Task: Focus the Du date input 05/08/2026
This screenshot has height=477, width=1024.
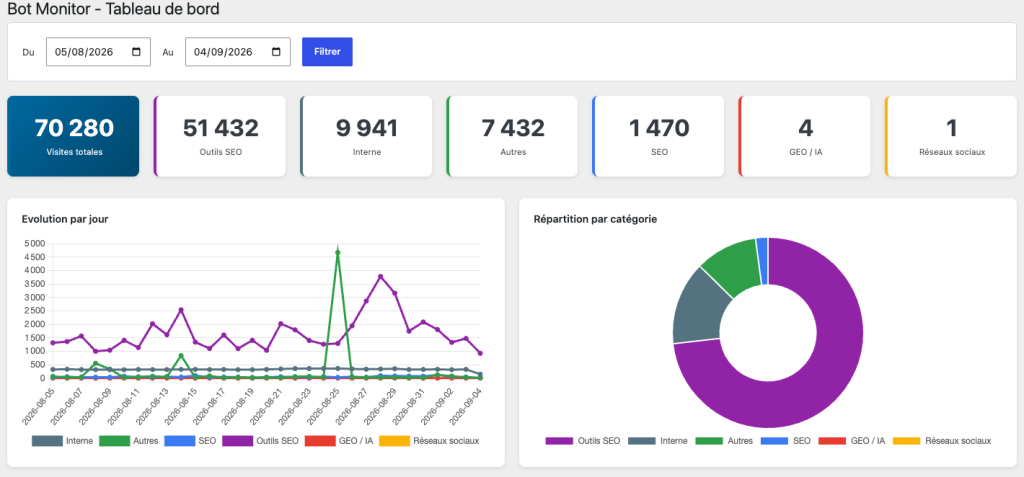Action: [x=99, y=52]
